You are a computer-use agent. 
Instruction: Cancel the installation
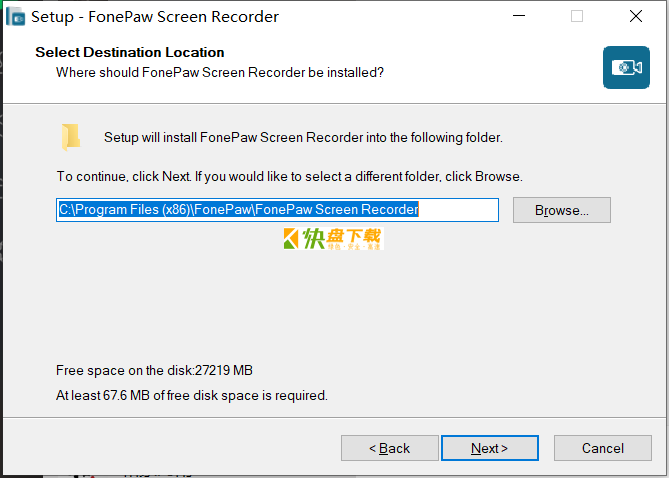pyautogui.click(x=602, y=448)
